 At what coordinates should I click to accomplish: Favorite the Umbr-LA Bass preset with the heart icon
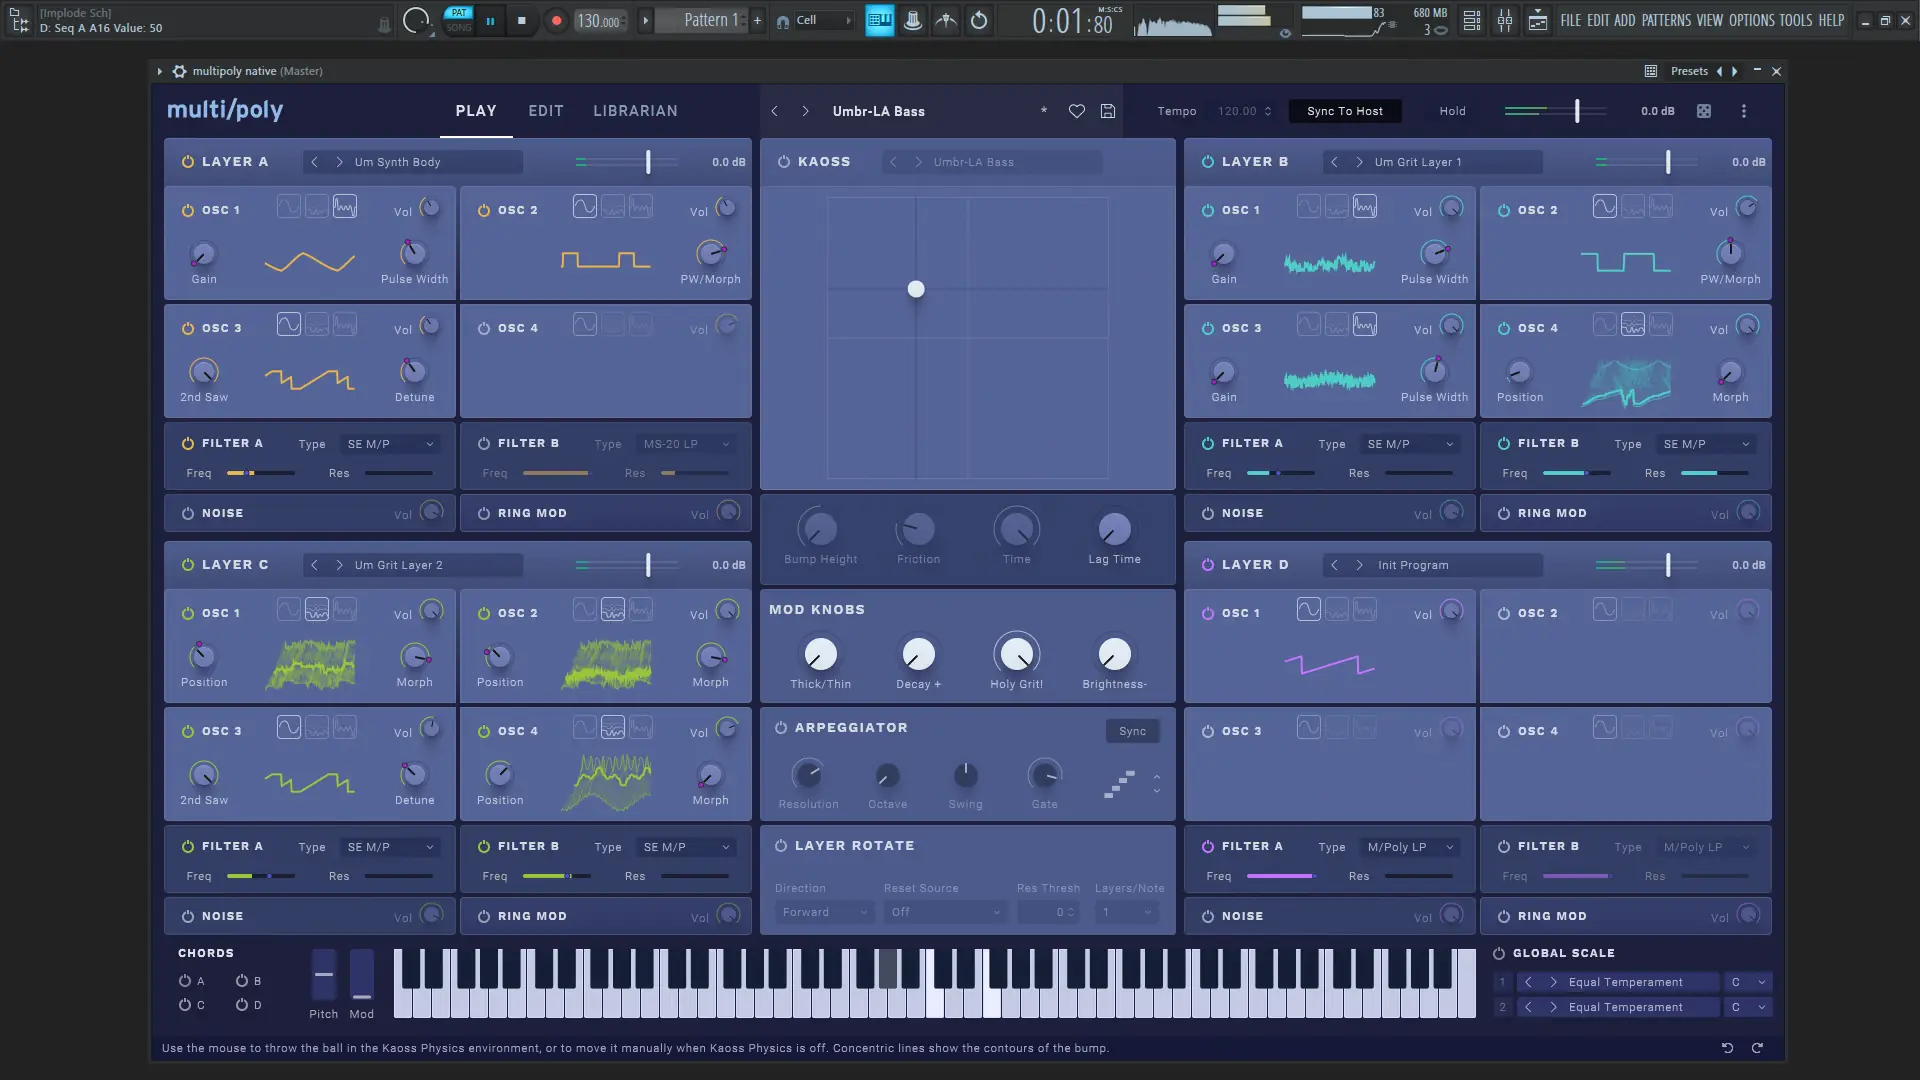1077,111
